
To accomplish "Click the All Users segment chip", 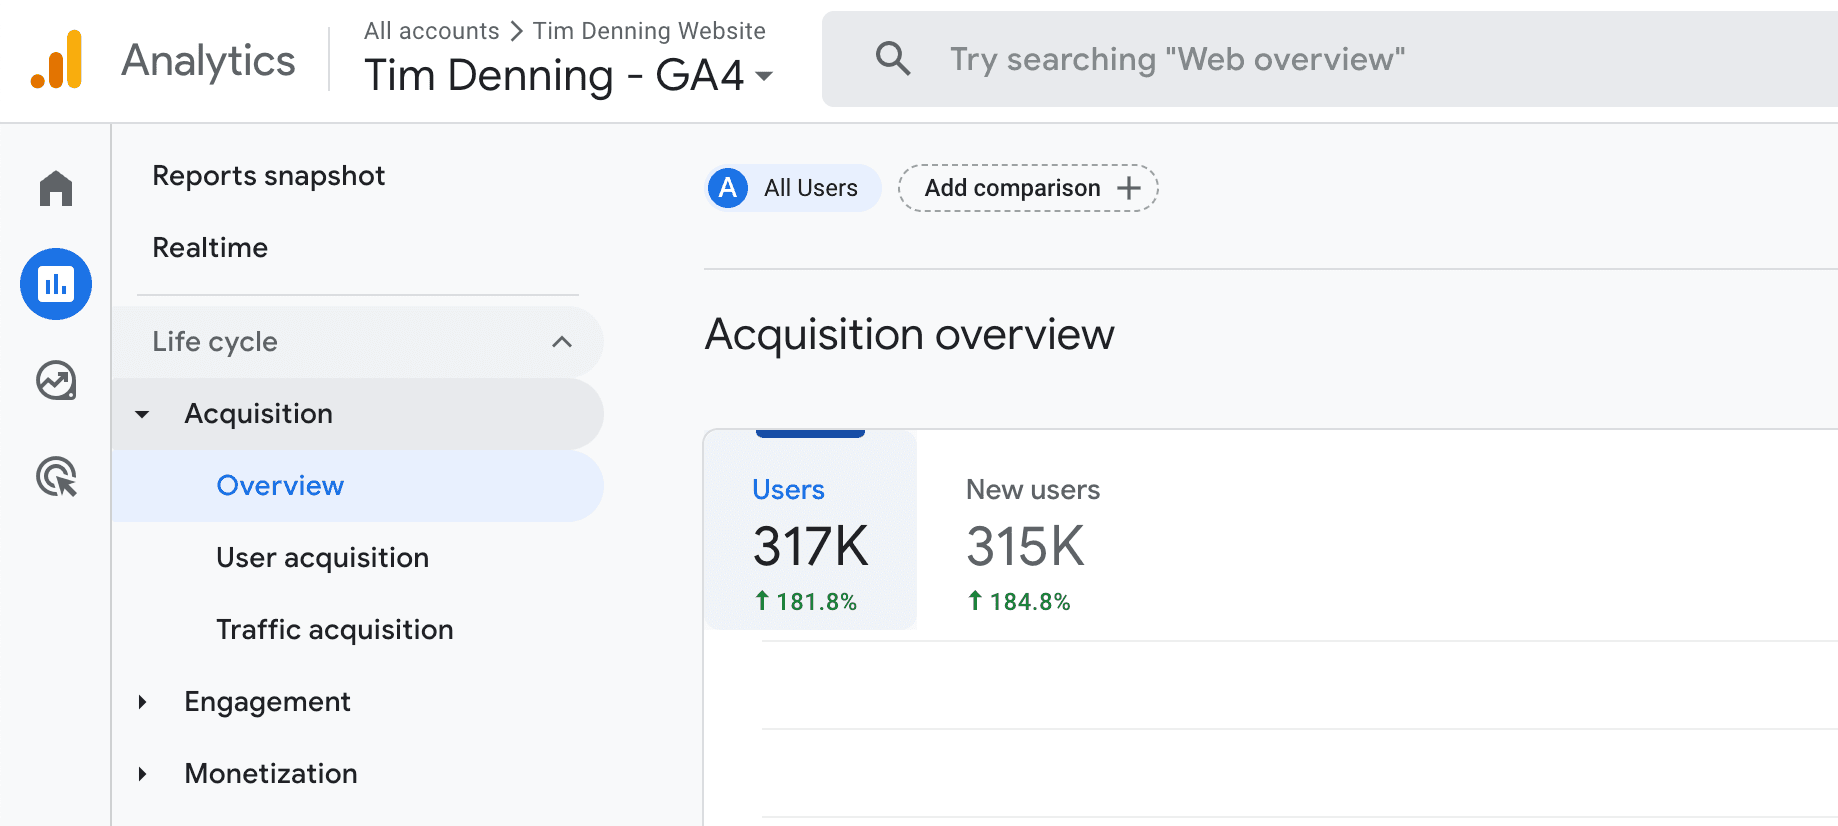I will click(793, 188).
